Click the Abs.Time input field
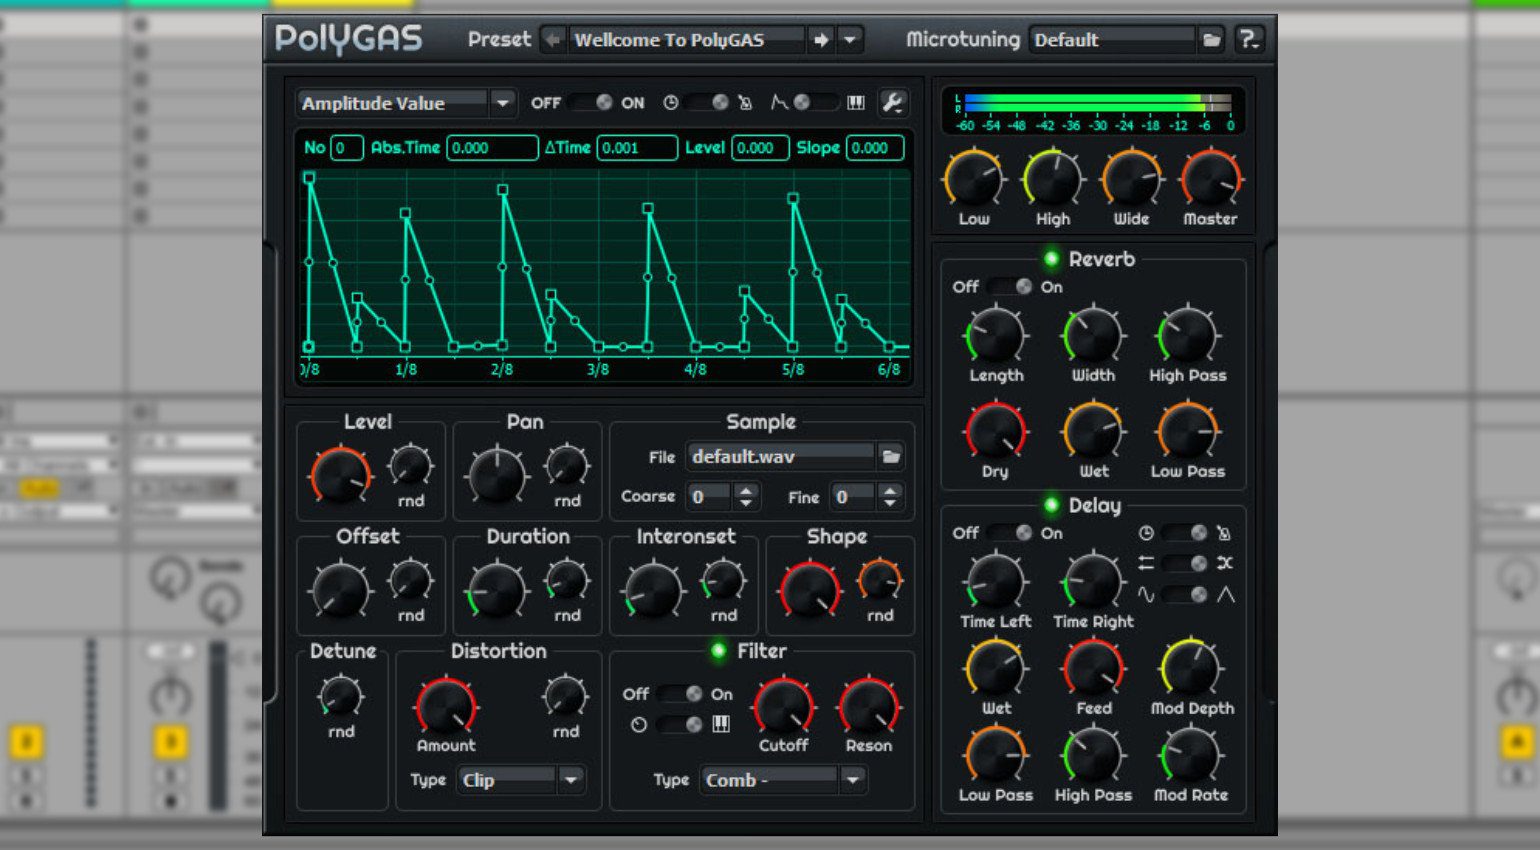The height and width of the screenshot is (850, 1540). pyautogui.click(x=492, y=148)
